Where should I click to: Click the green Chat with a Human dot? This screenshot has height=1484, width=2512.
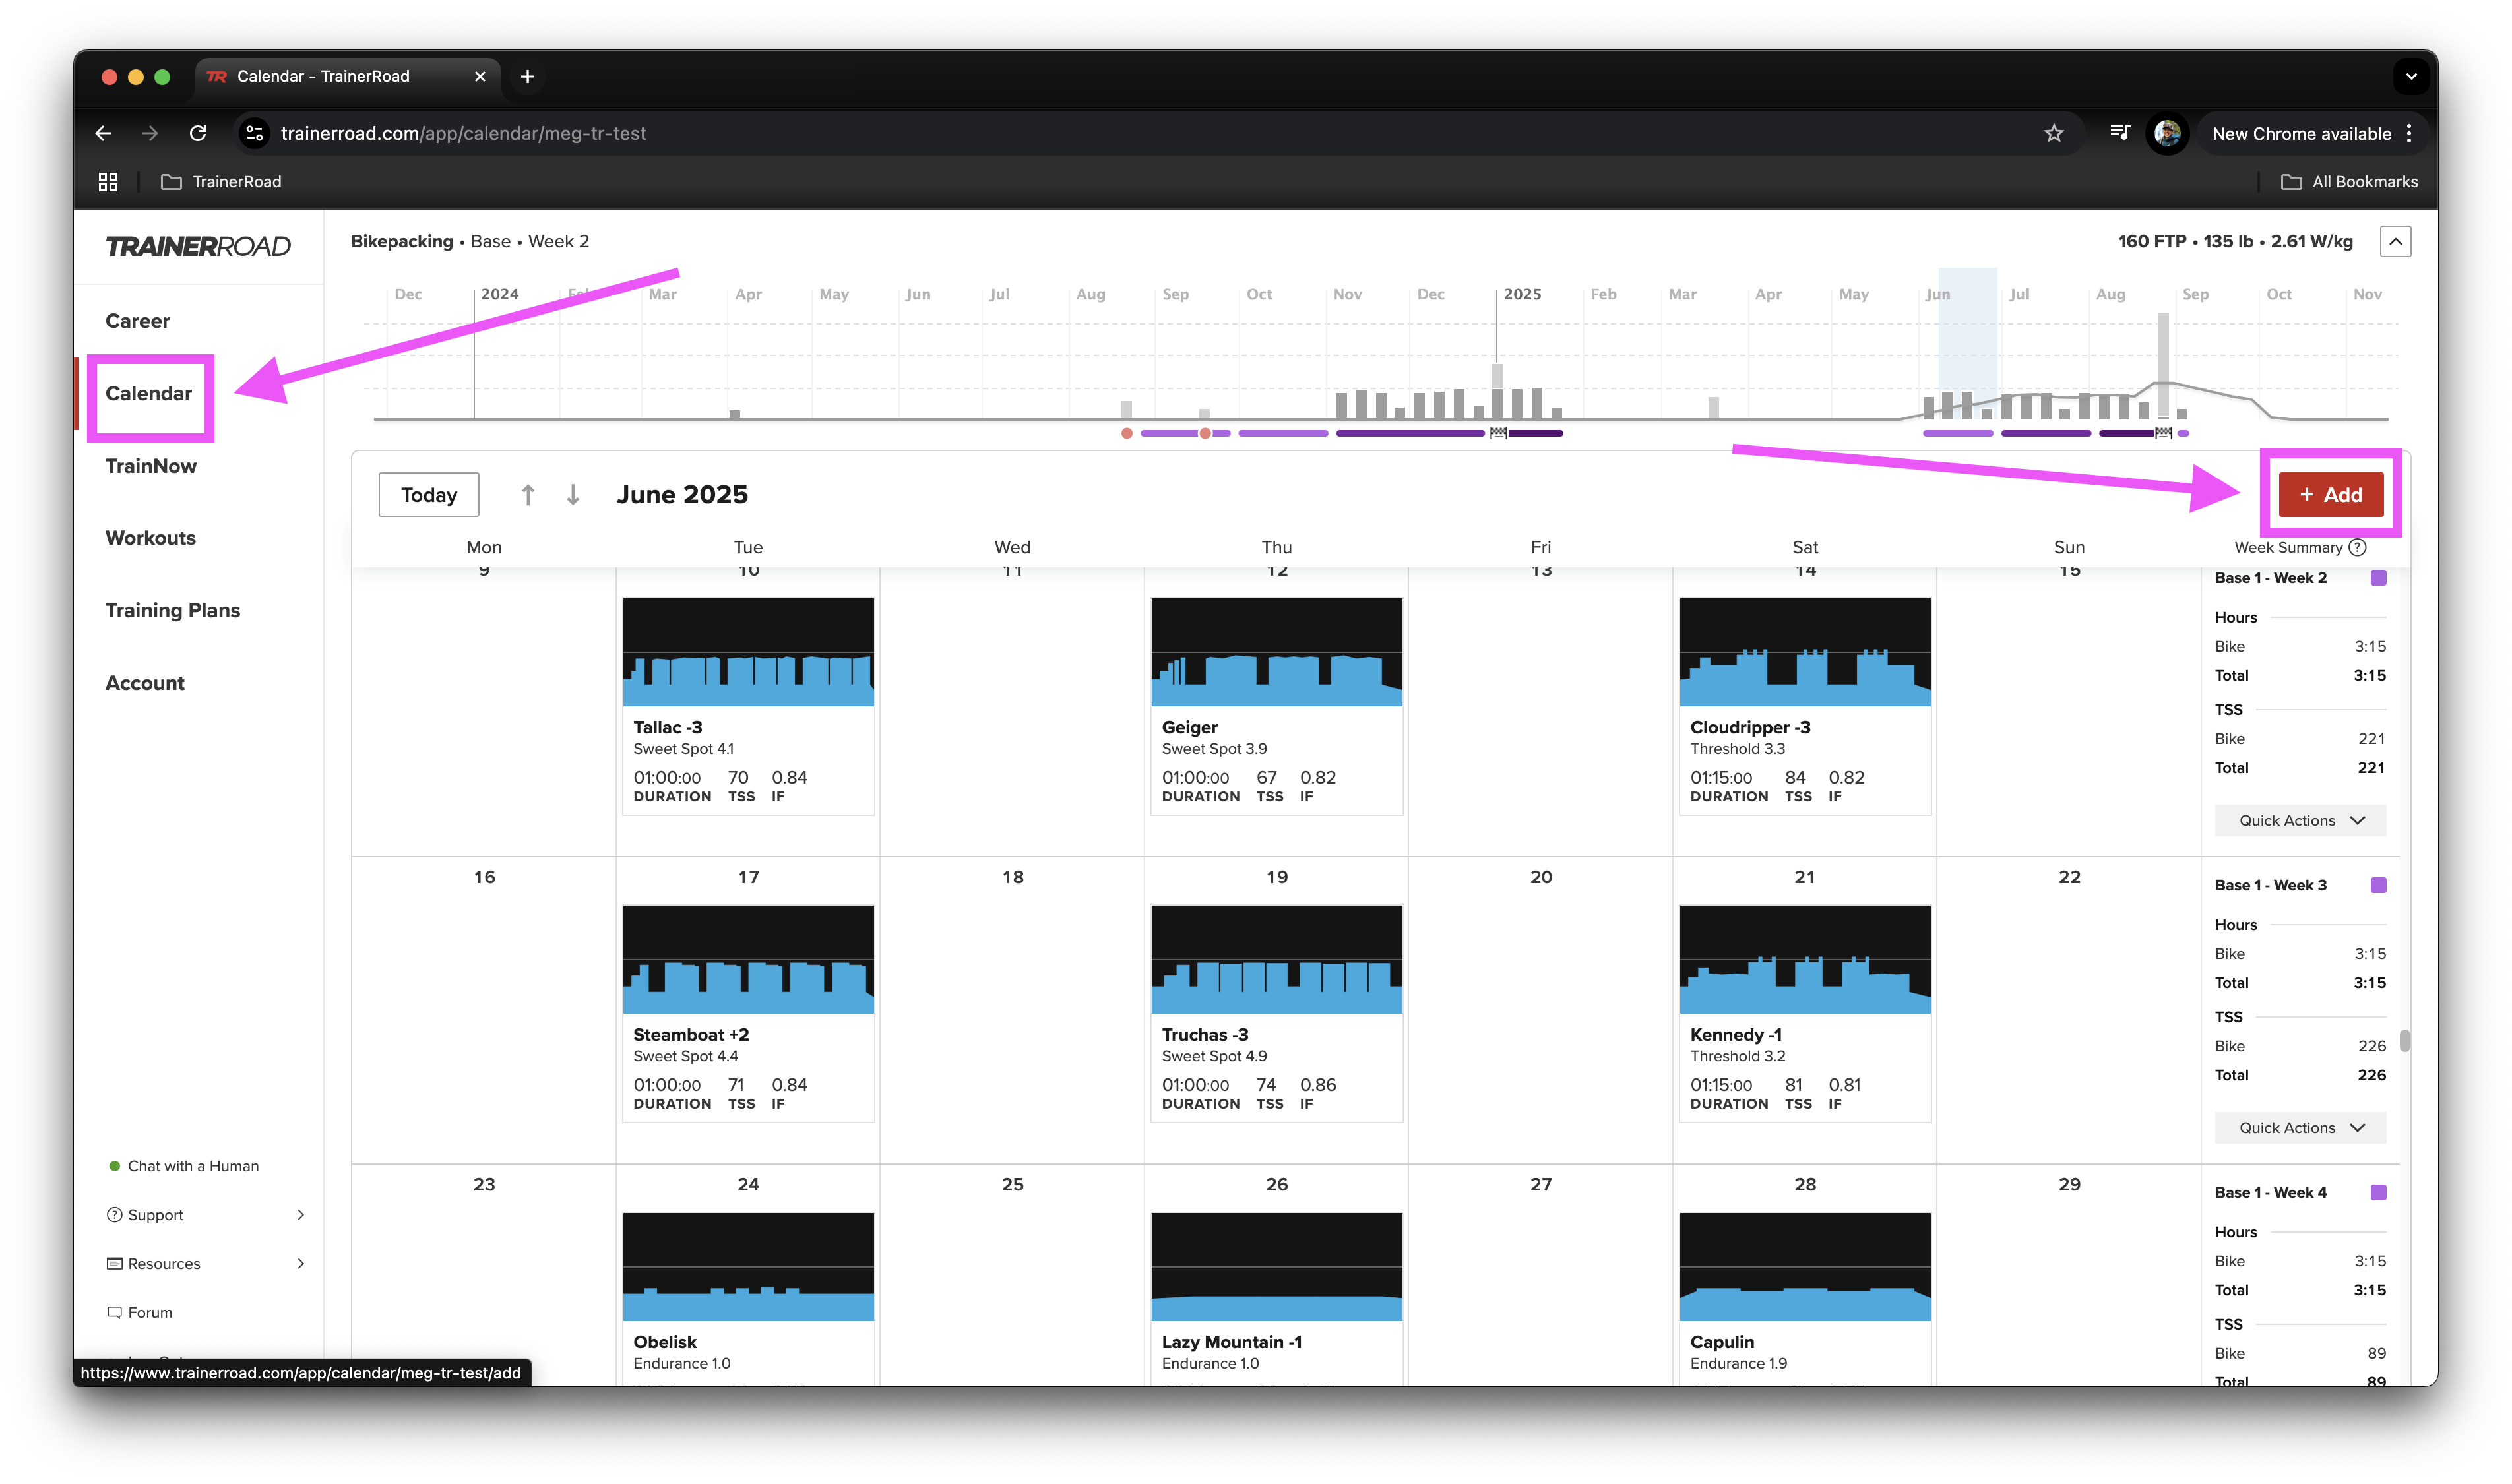coord(114,1166)
